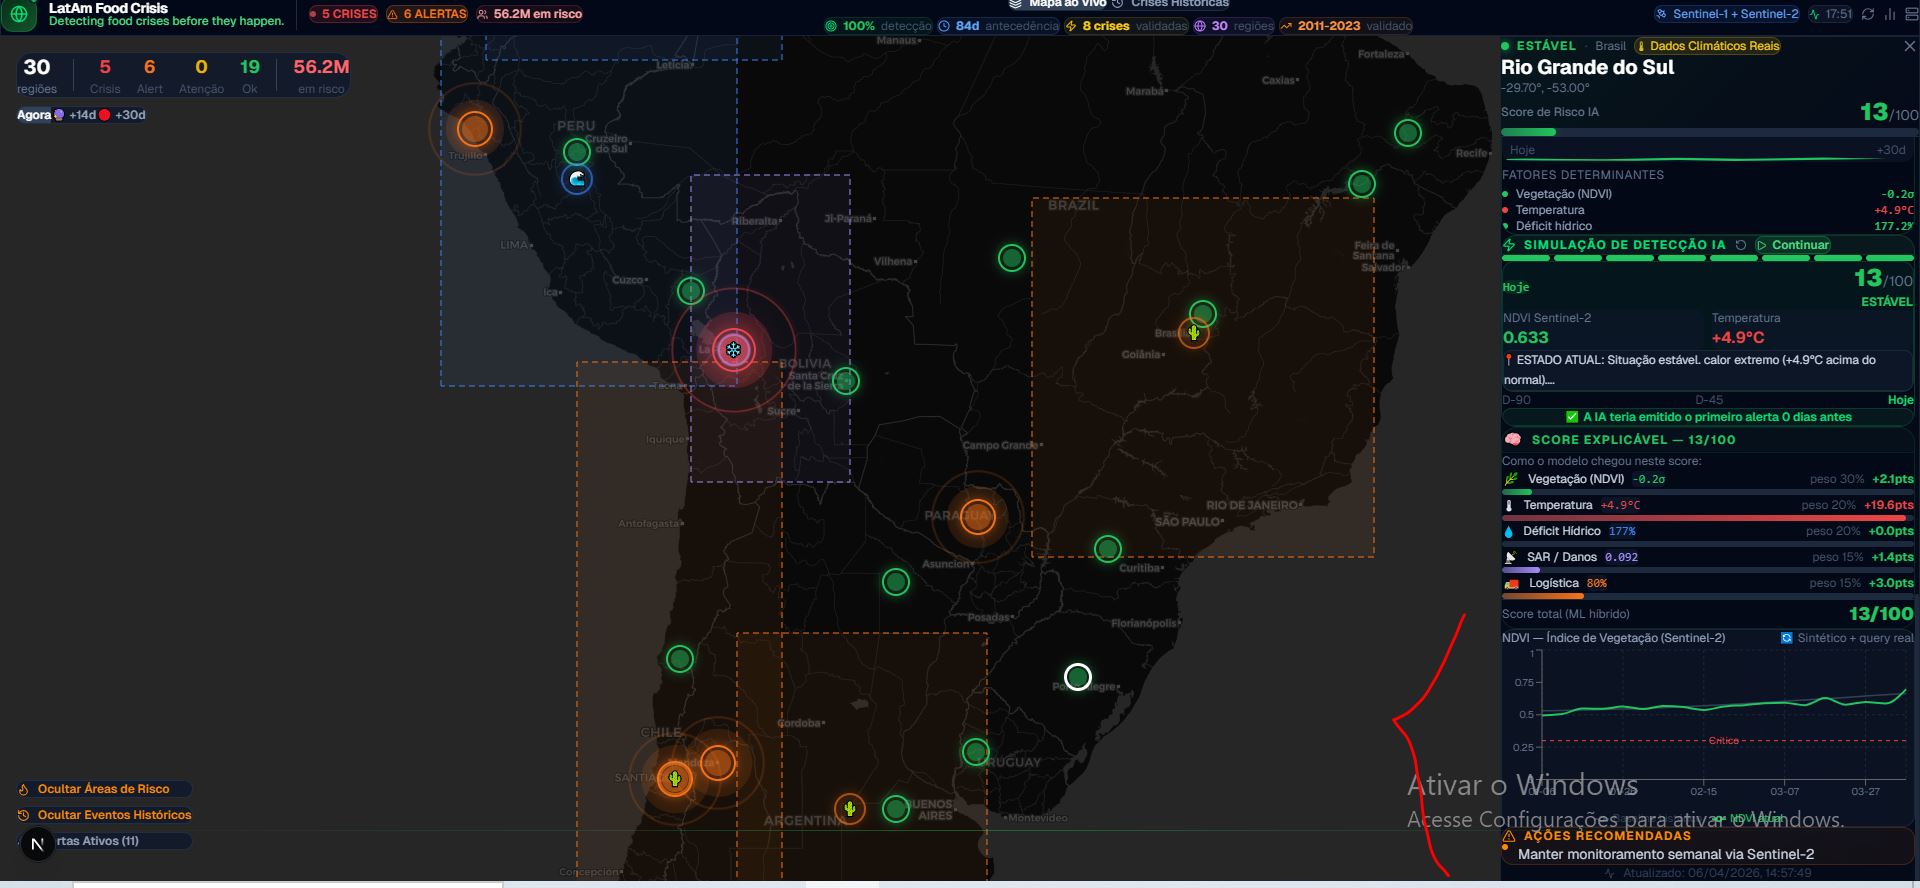Click the green marker south of Asunción

[896, 581]
